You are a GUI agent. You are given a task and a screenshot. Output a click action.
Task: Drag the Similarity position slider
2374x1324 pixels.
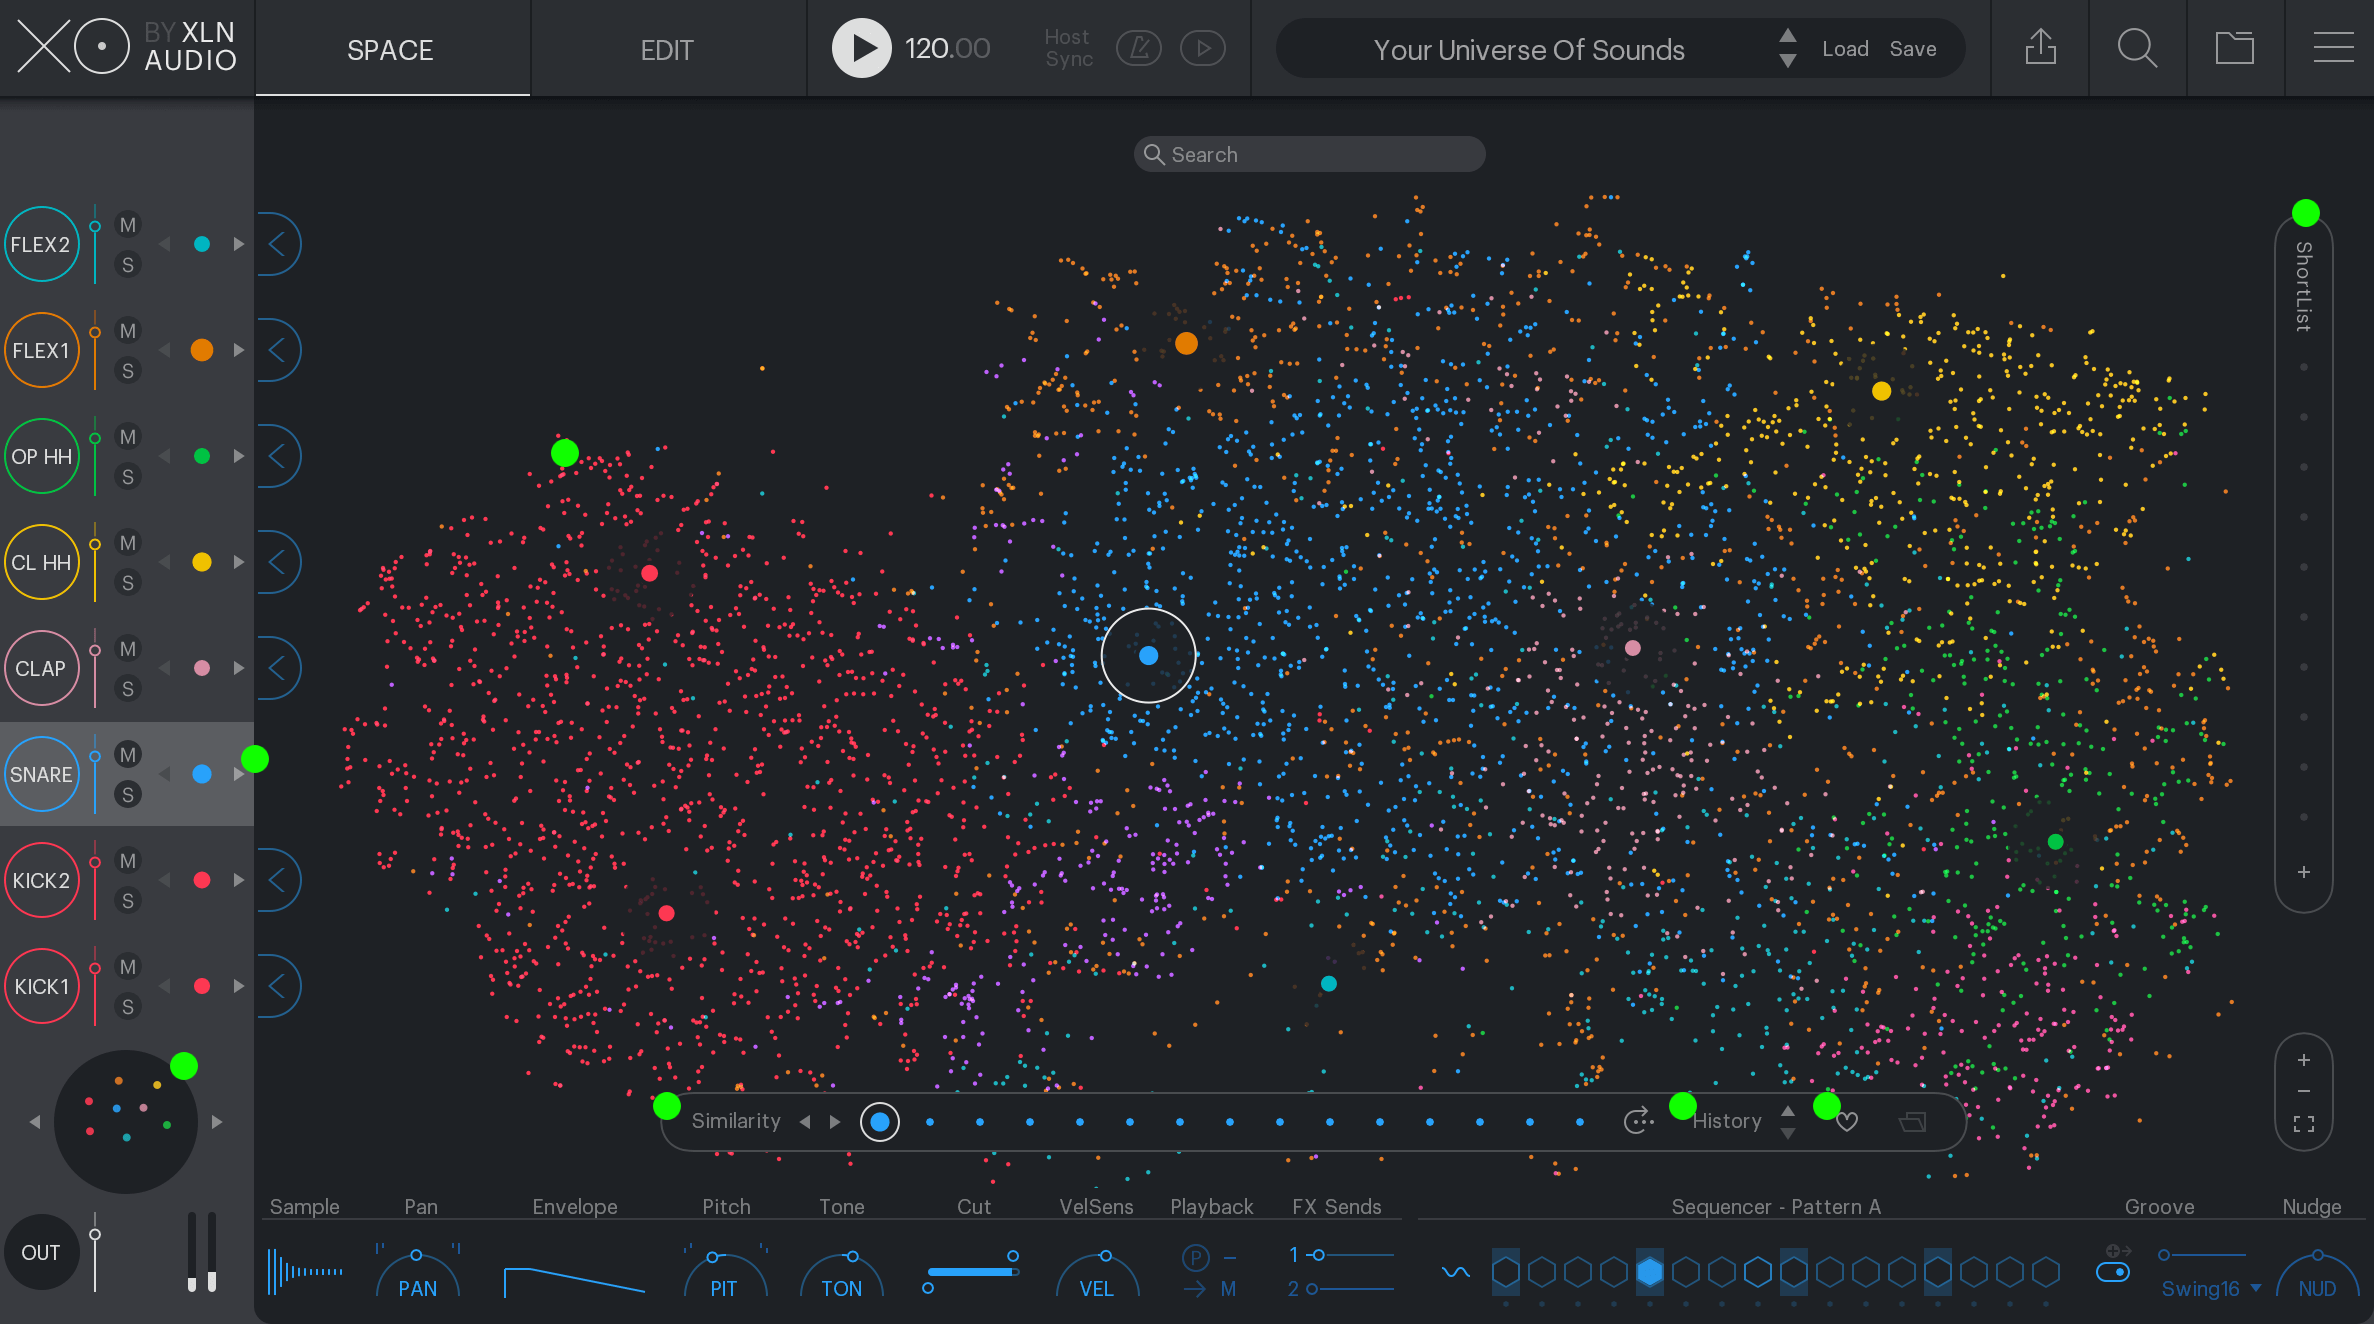[x=879, y=1122]
